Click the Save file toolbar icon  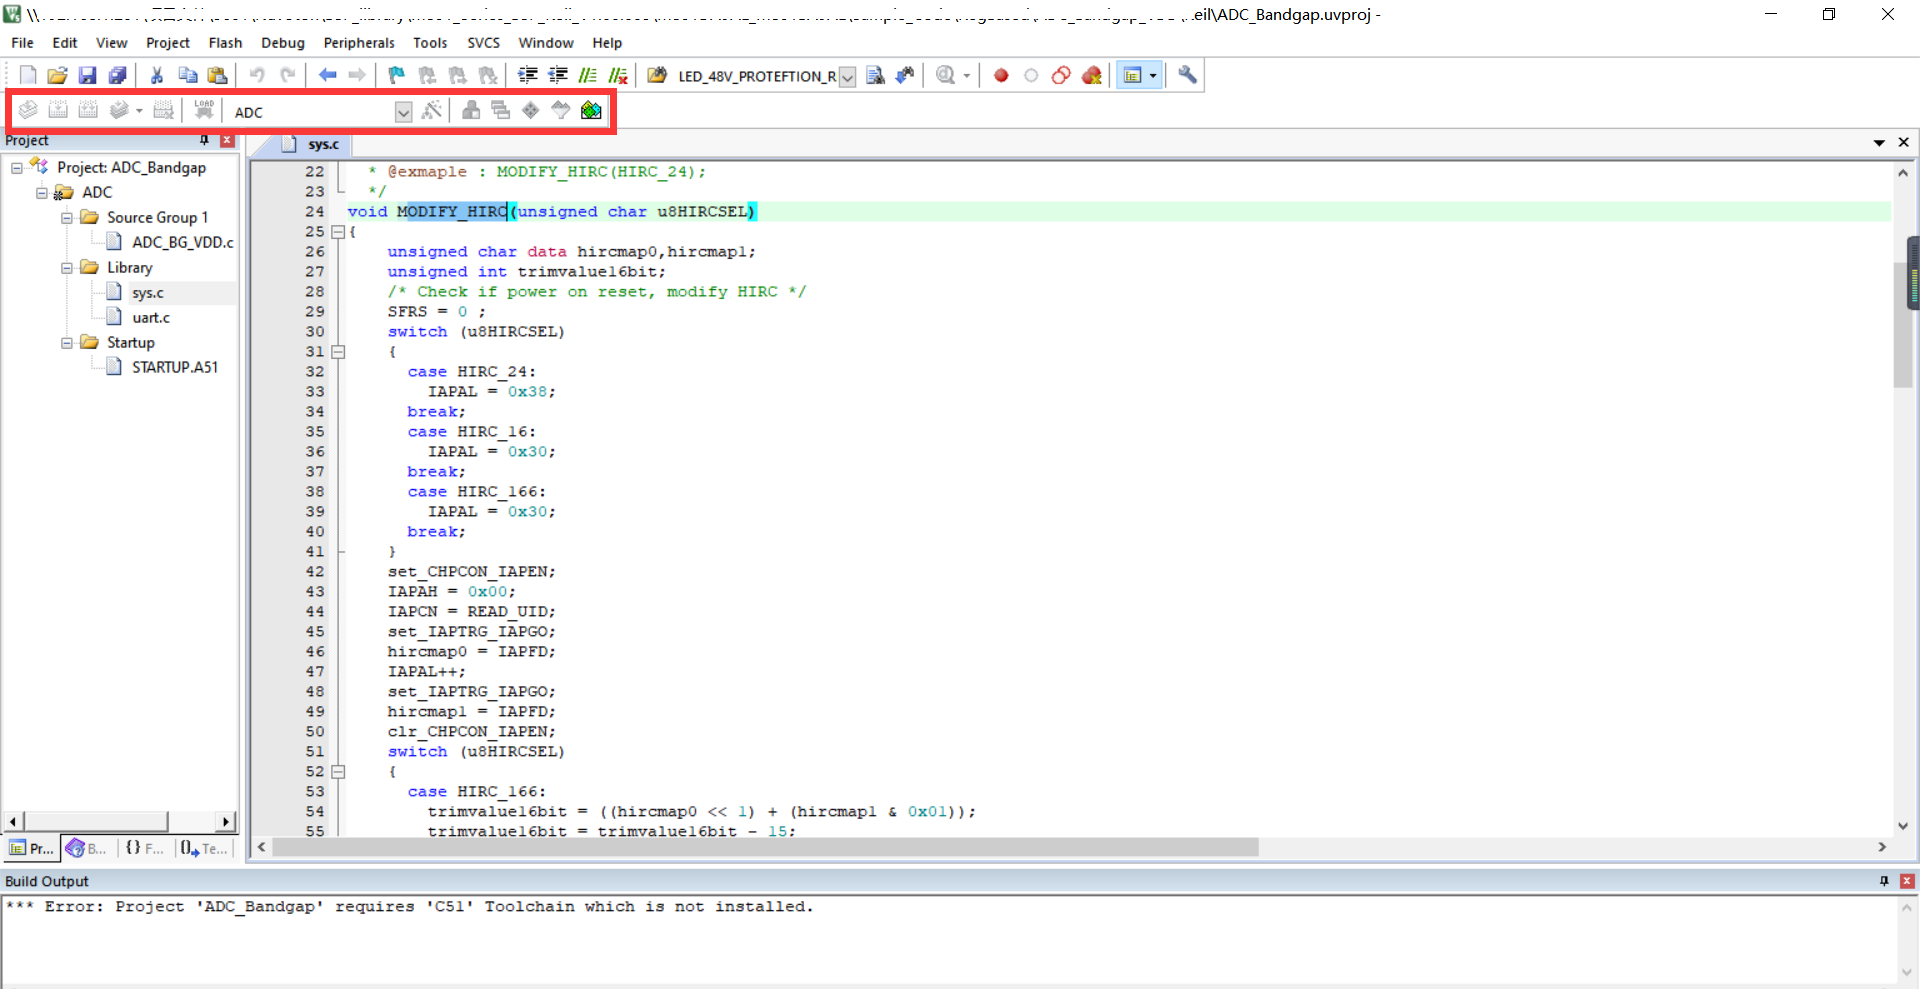coord(87,76)
